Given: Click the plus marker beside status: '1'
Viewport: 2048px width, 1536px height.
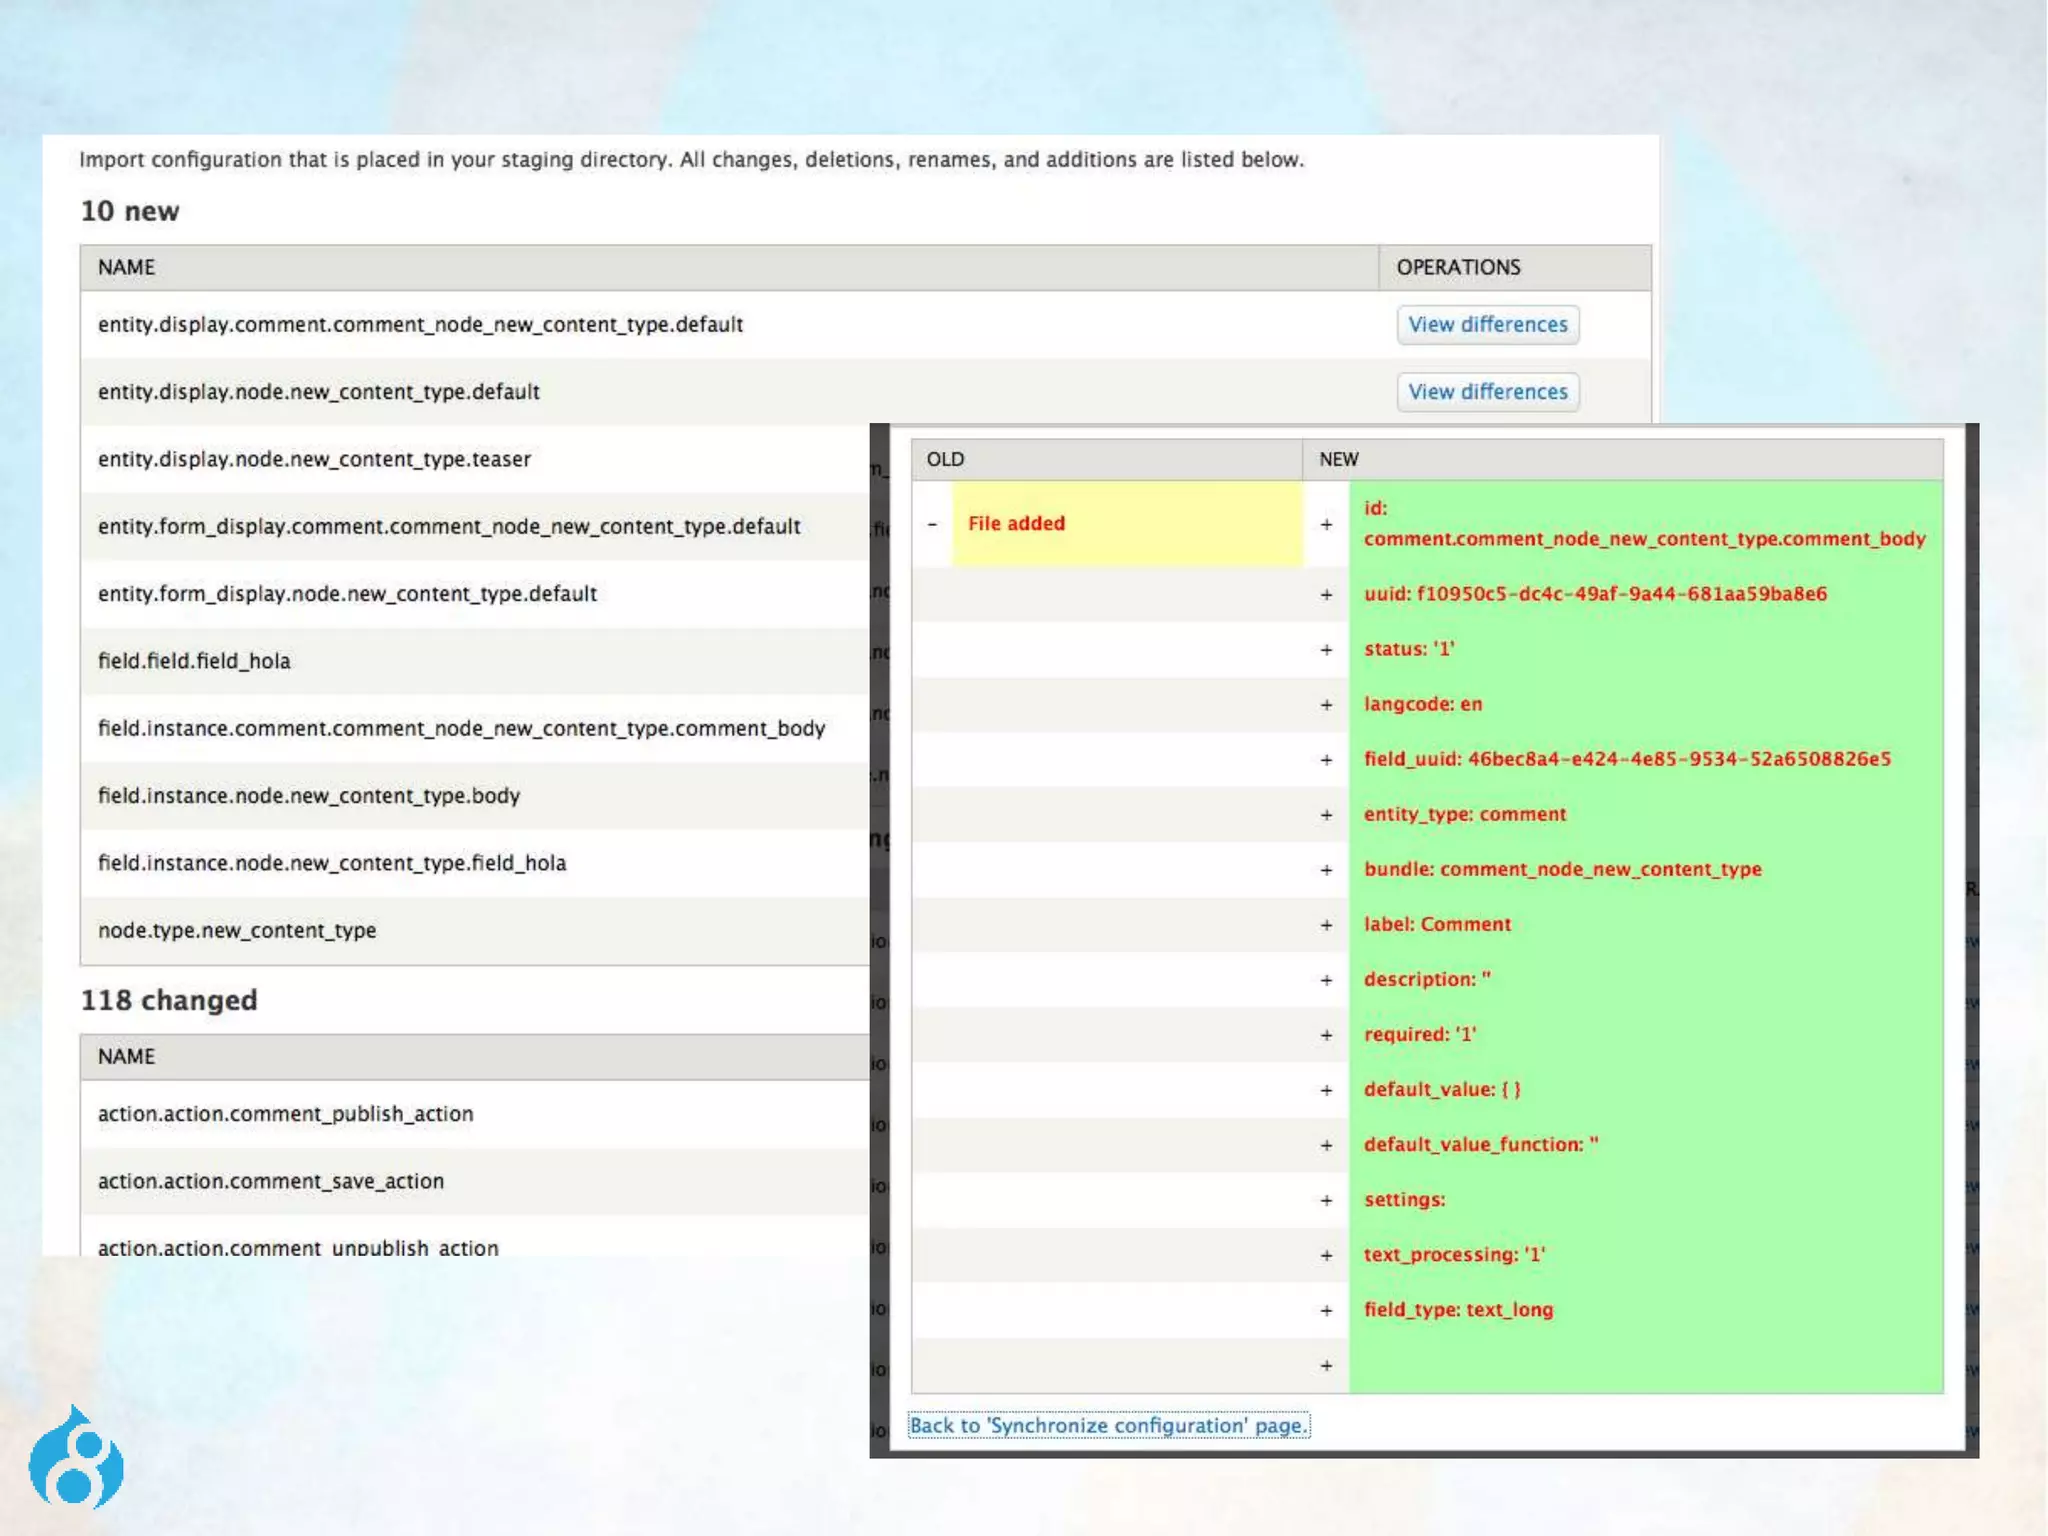Looking at the screenshot, I should point(1326,650).
